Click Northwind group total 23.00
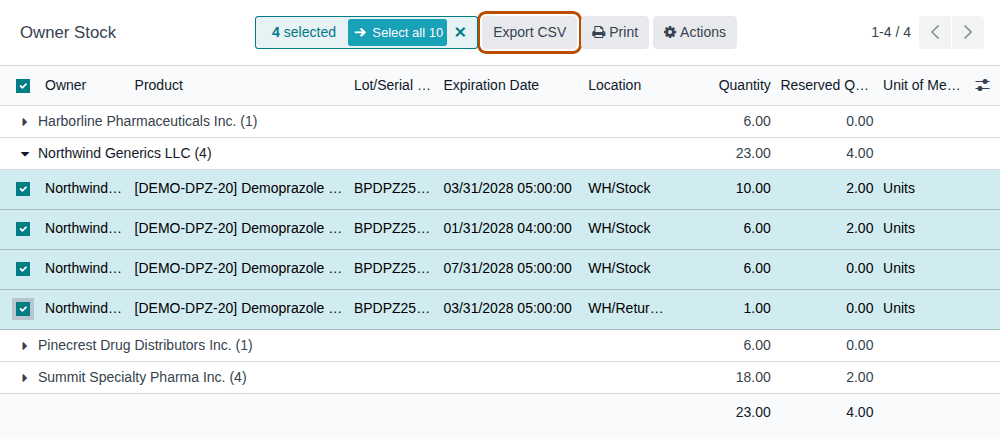Screen dimensions: 1000x439 [x=753, y=153]
